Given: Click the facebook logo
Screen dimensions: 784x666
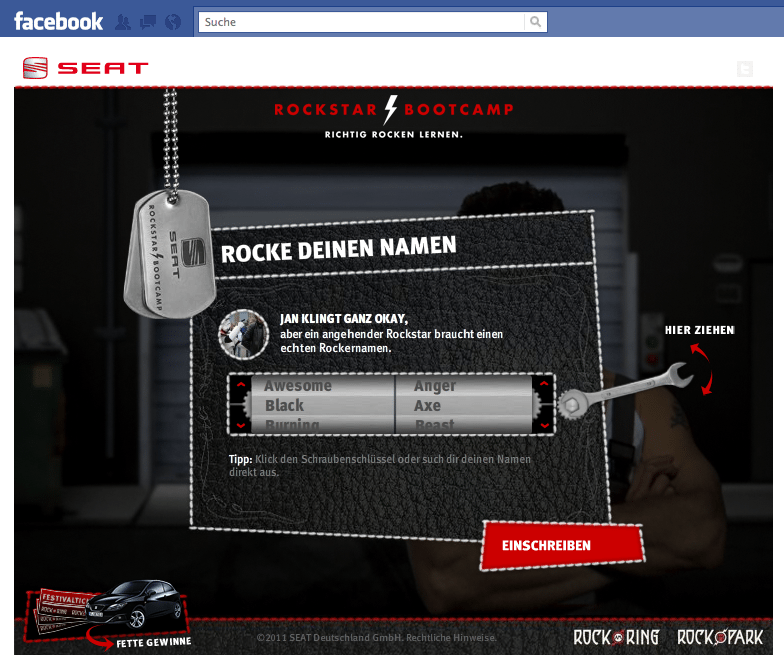Looking at the screenshot, I should [x=58, y=22].
